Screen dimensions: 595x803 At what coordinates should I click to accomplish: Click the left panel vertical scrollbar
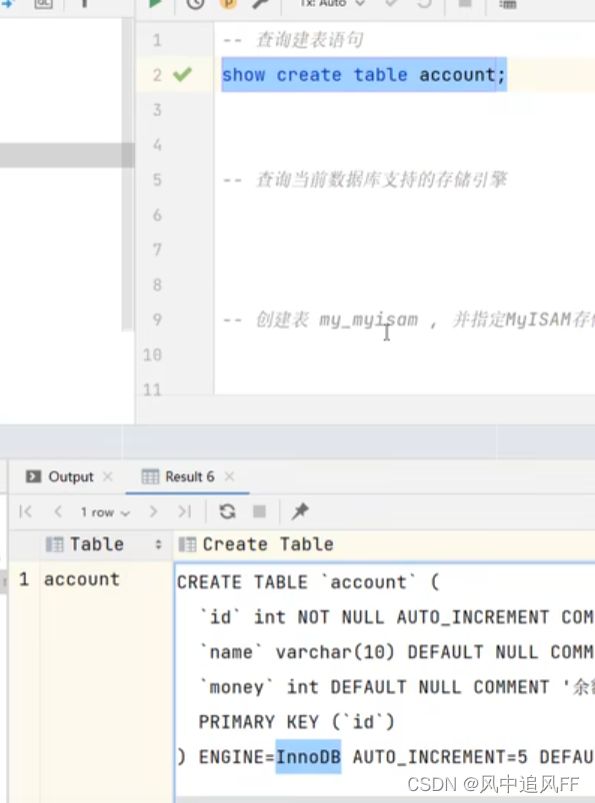[x=128, y=174]
